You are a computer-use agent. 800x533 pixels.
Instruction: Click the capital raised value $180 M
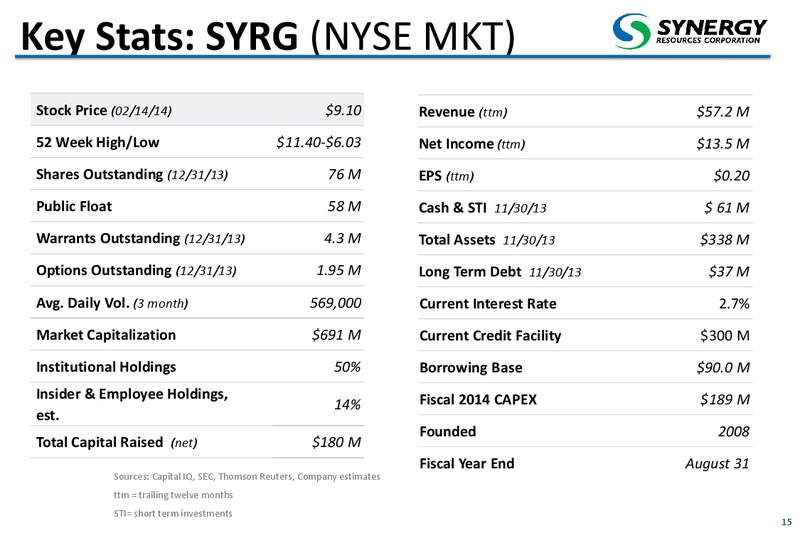coord(337,442)
